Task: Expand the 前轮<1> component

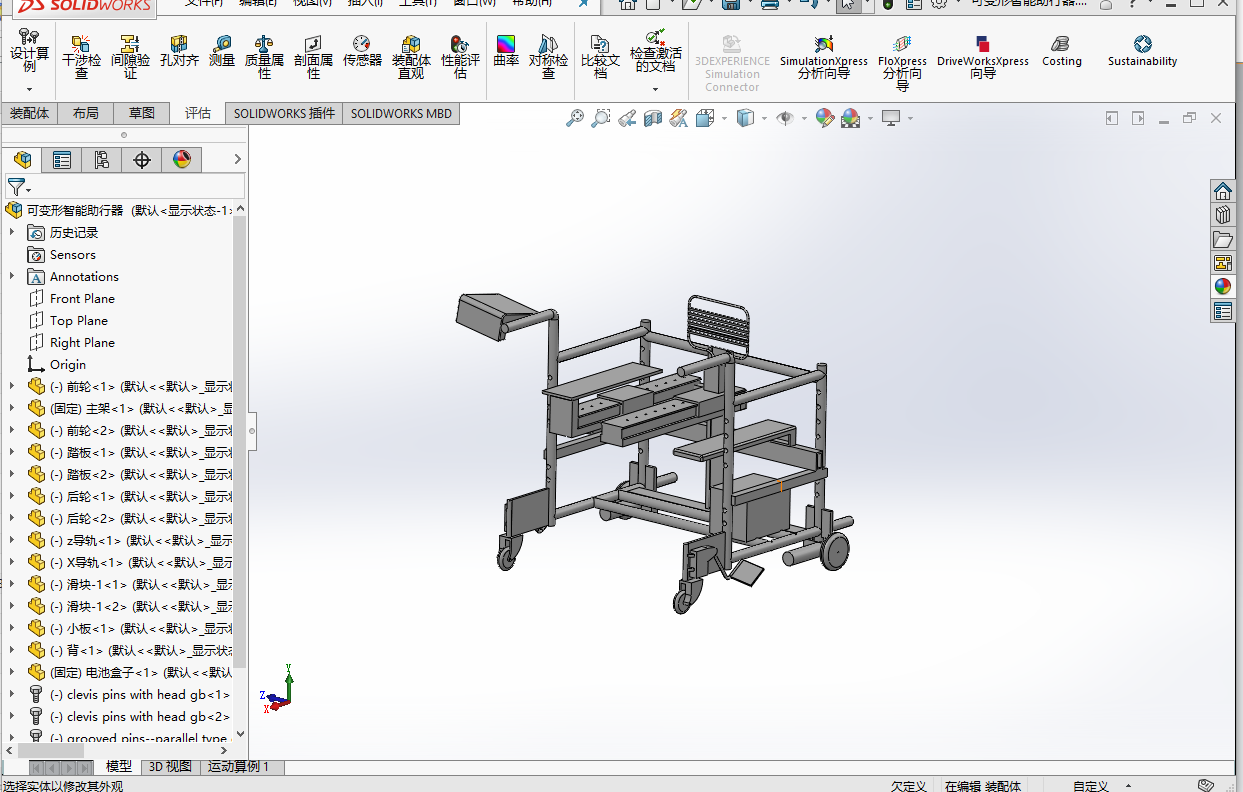Action: 12,386
